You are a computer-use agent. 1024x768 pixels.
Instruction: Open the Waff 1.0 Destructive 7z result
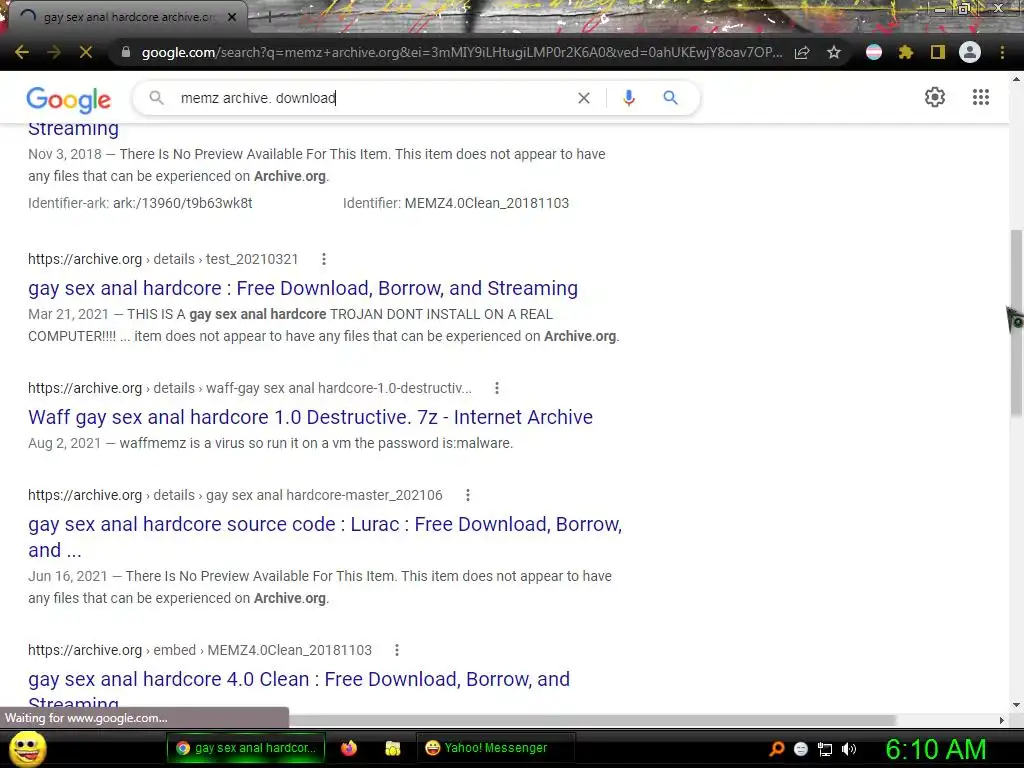pos(310,417)
